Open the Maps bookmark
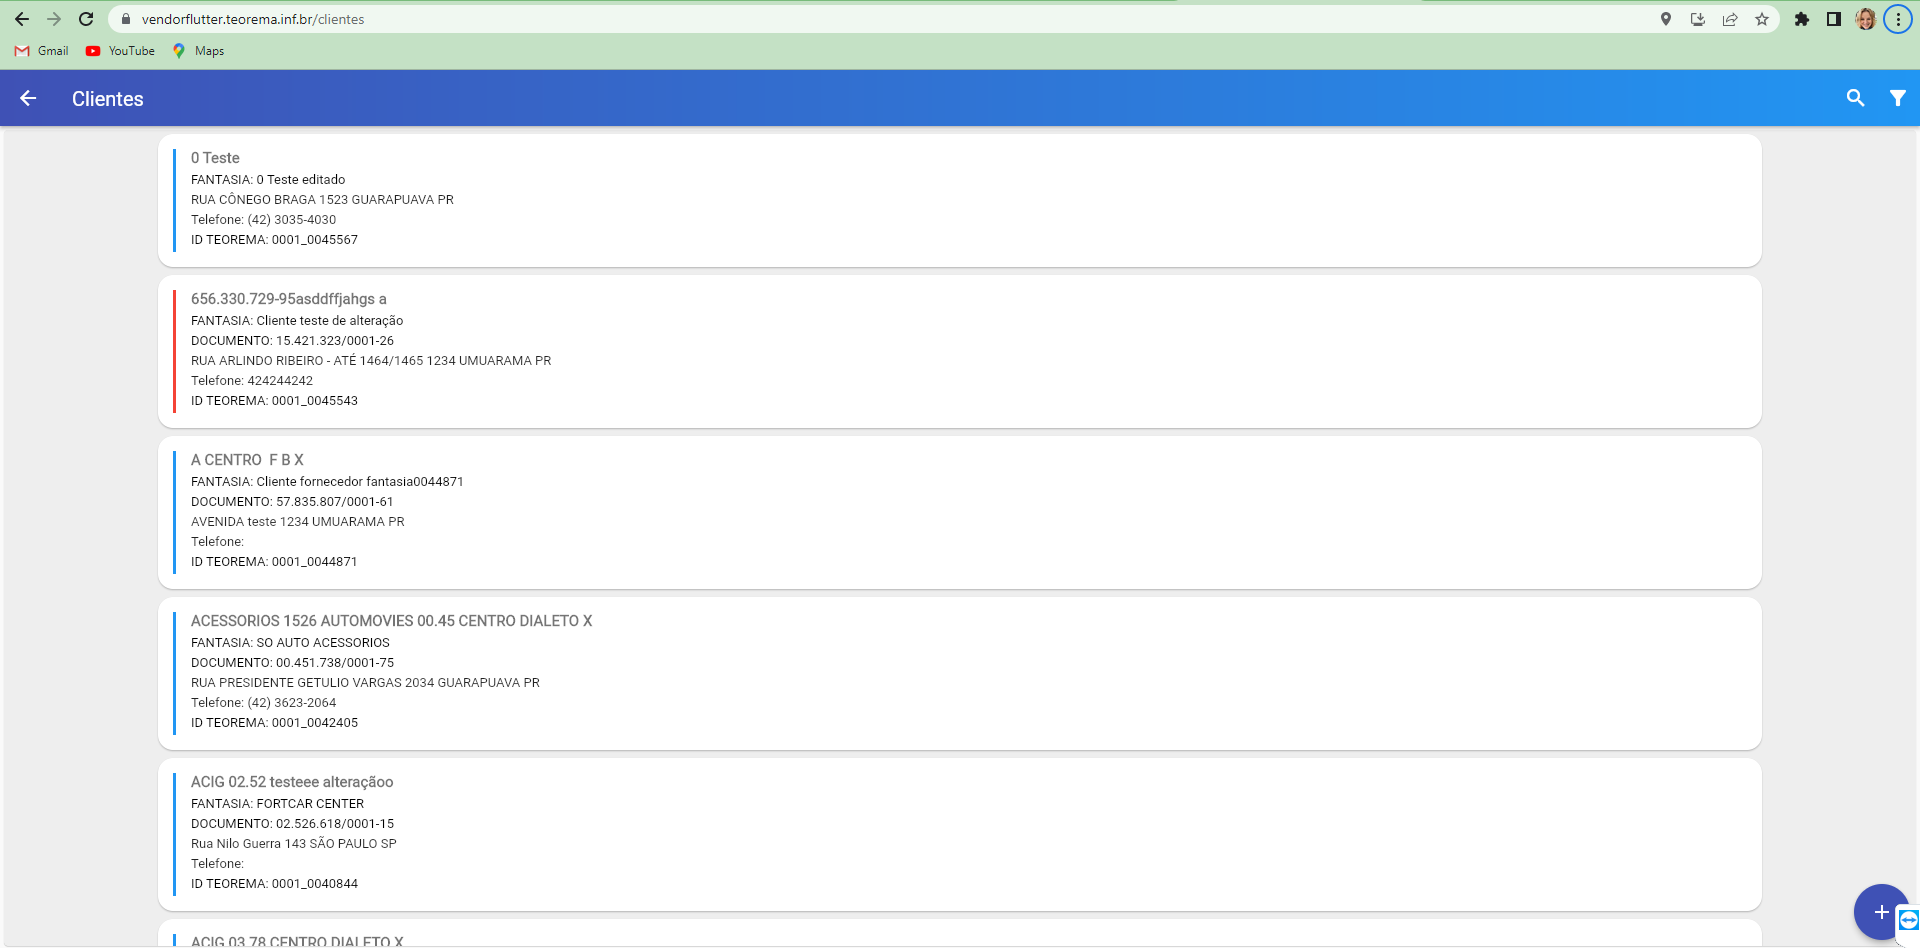1920x948 pixels. coord(198,51)
